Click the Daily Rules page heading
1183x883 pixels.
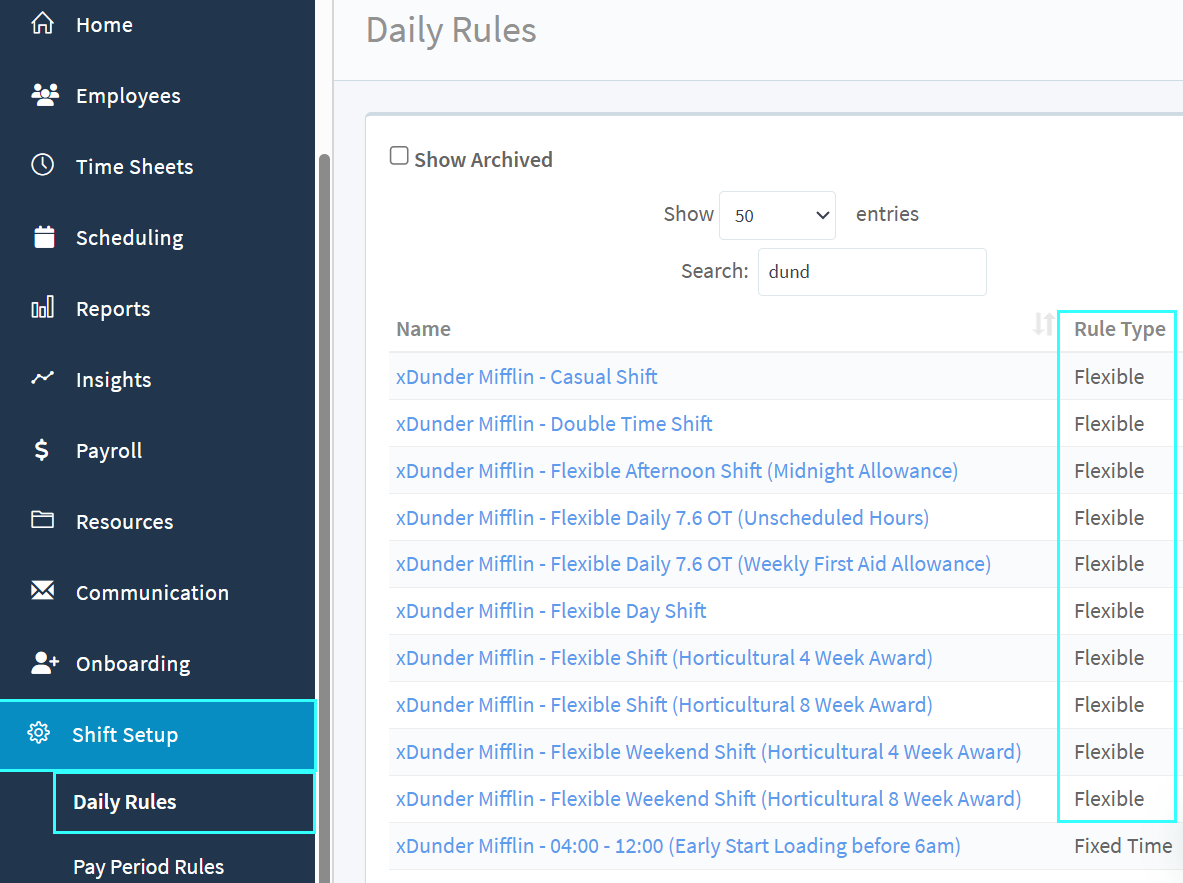(451, 31)
